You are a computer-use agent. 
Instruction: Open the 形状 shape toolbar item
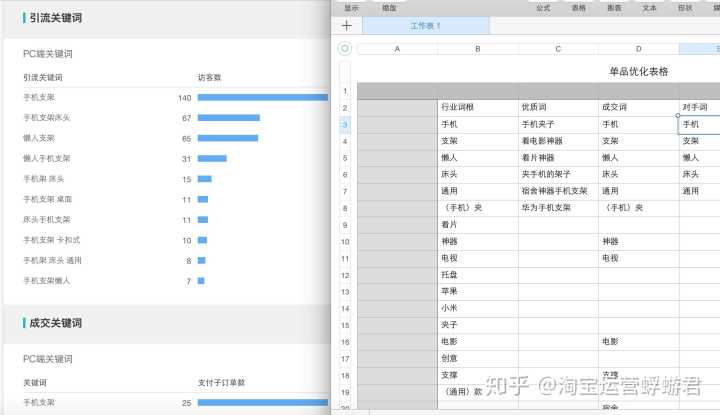[684, 7]
